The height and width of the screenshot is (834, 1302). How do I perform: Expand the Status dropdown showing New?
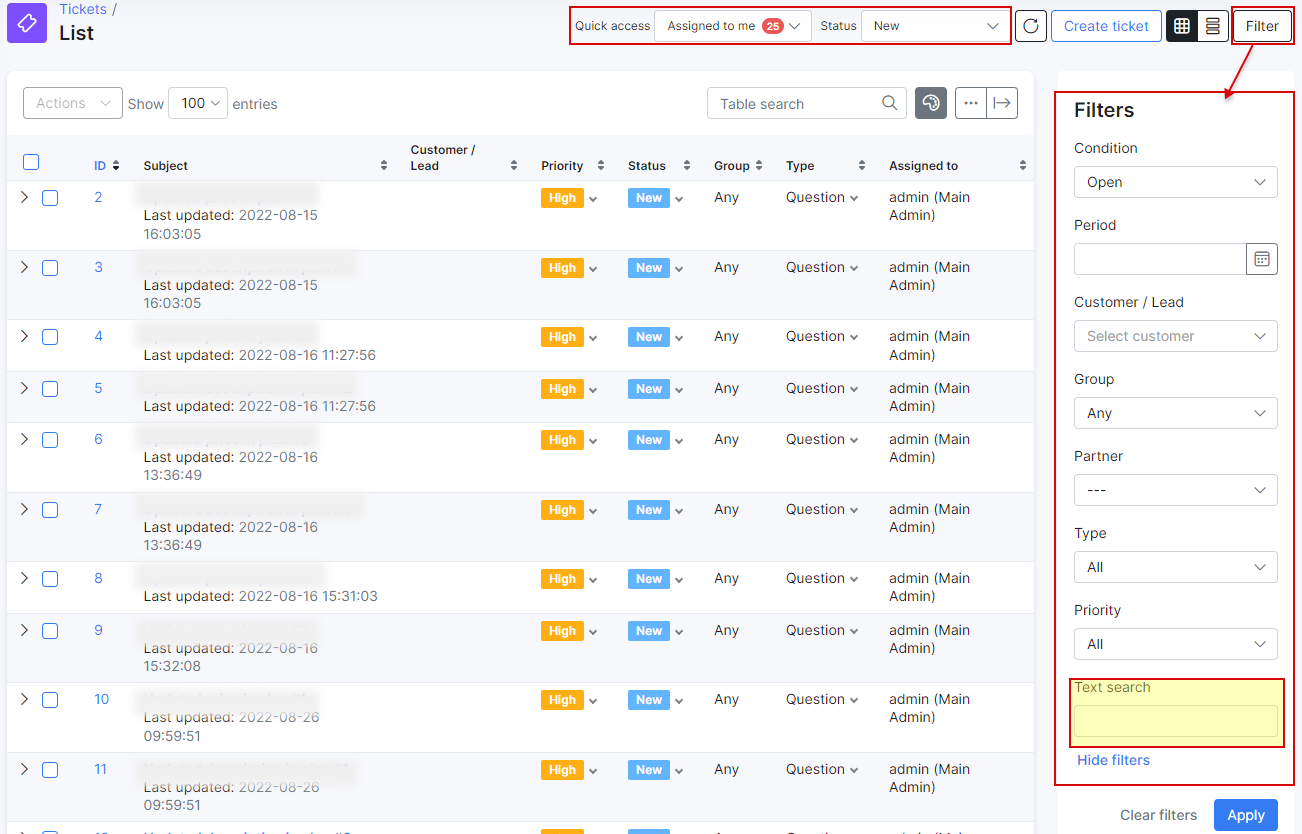tap(935, 26)
